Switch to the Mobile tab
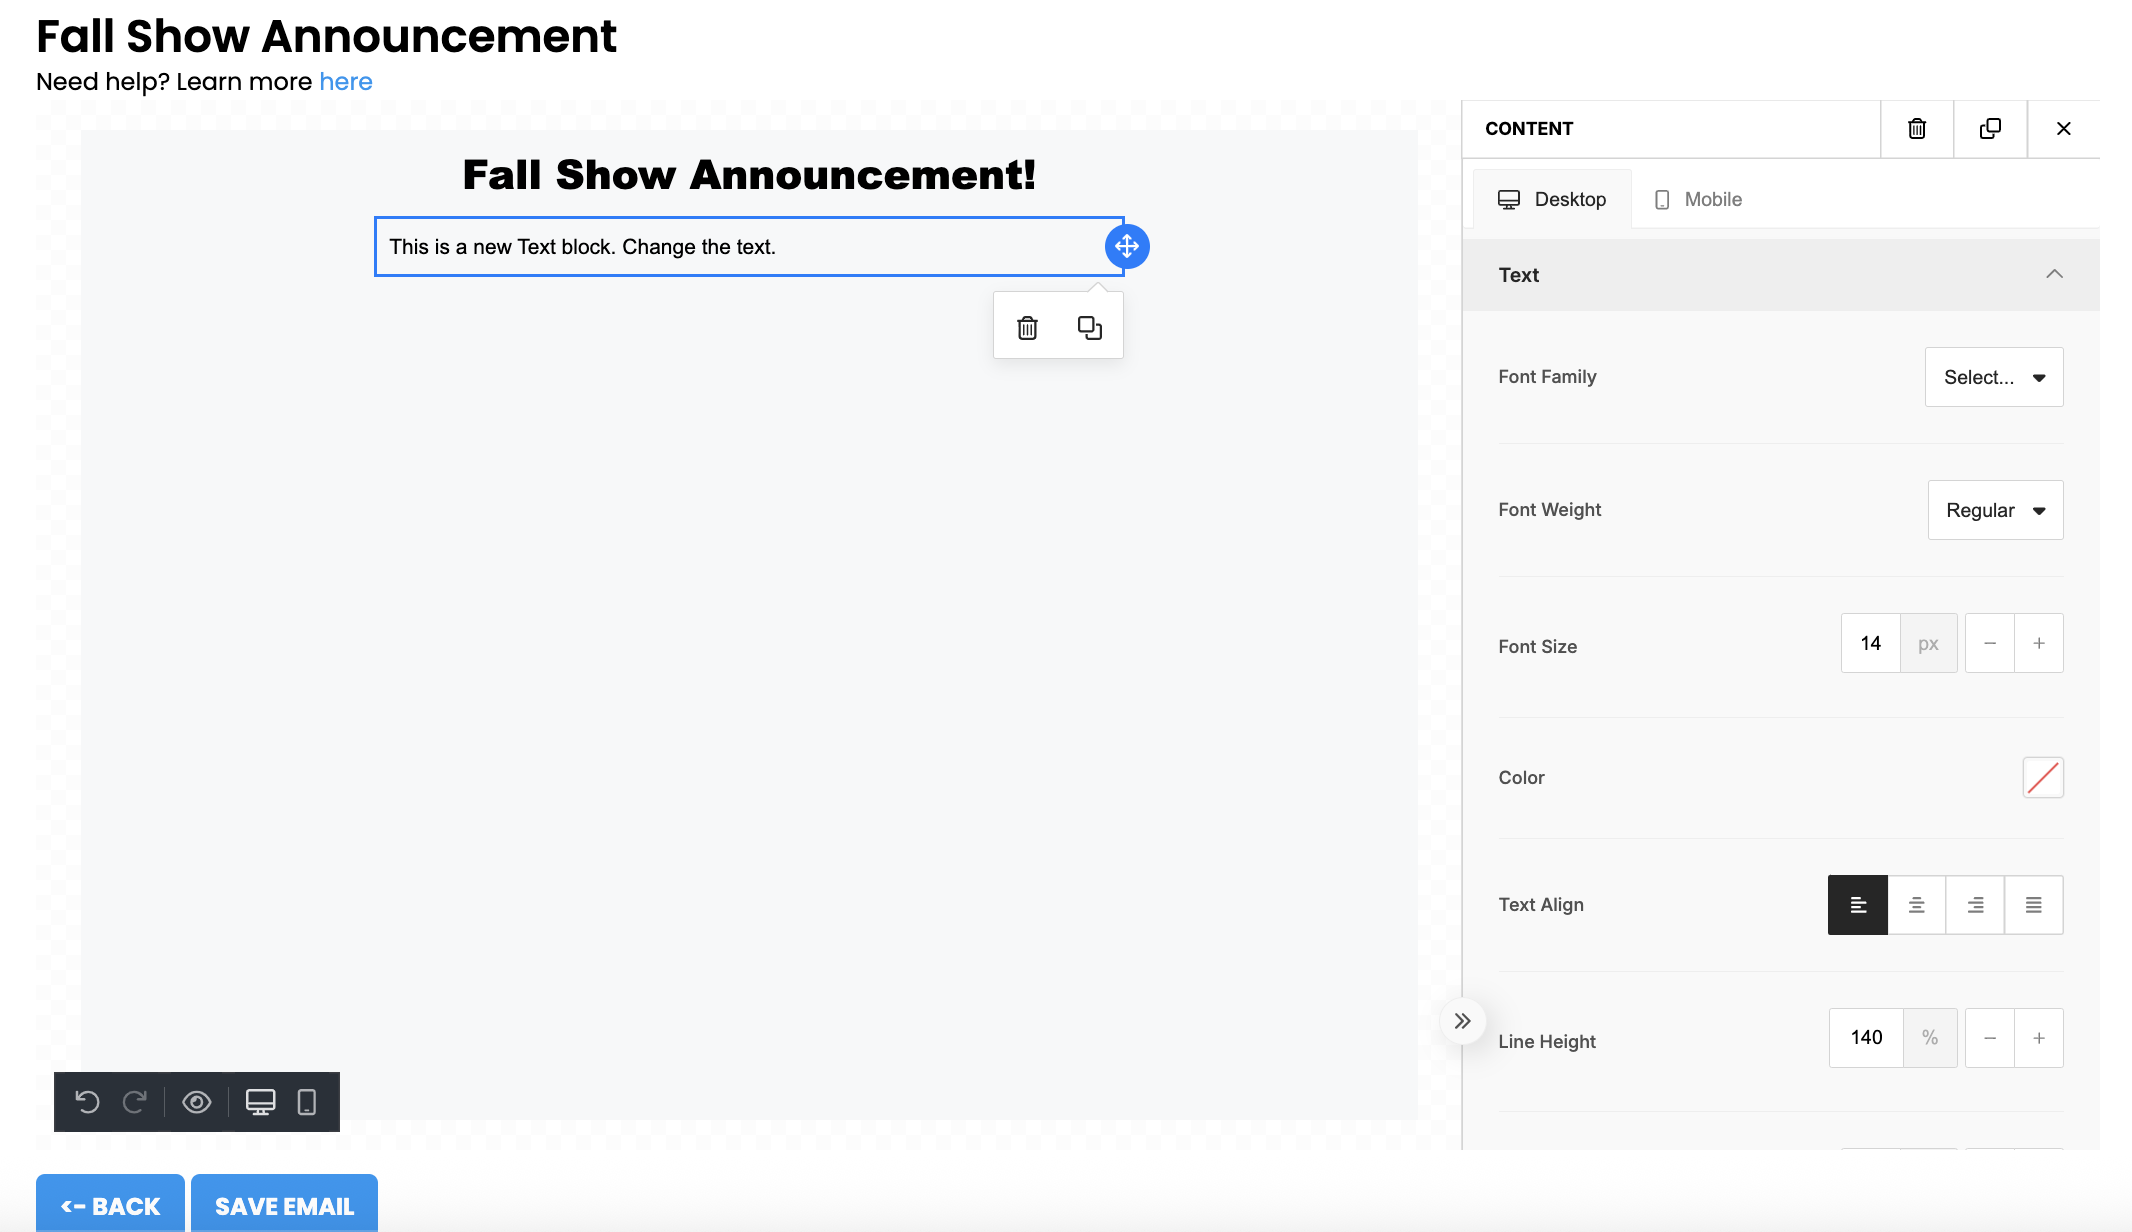The image size is (2132, 1232). pos(1698,199)
